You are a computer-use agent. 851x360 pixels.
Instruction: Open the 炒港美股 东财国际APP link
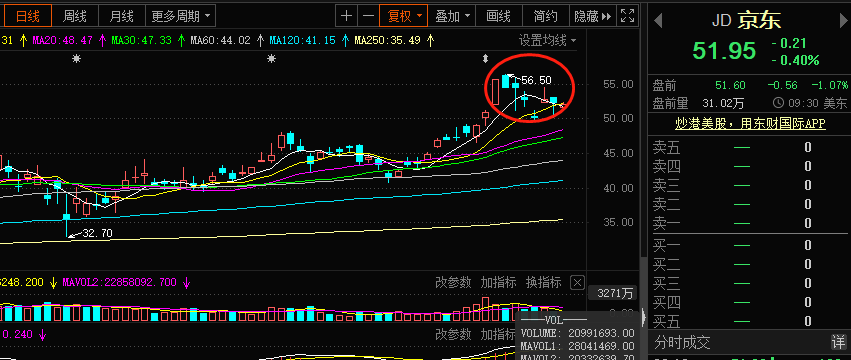(750, 124)
